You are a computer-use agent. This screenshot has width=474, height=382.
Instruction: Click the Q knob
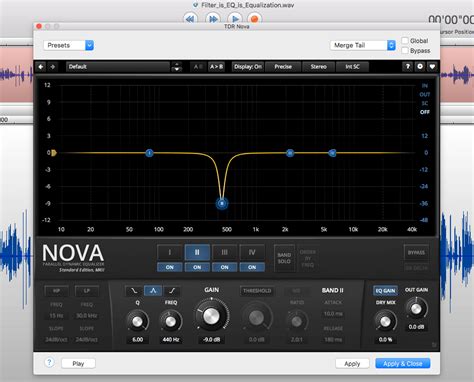coord(137,321)
